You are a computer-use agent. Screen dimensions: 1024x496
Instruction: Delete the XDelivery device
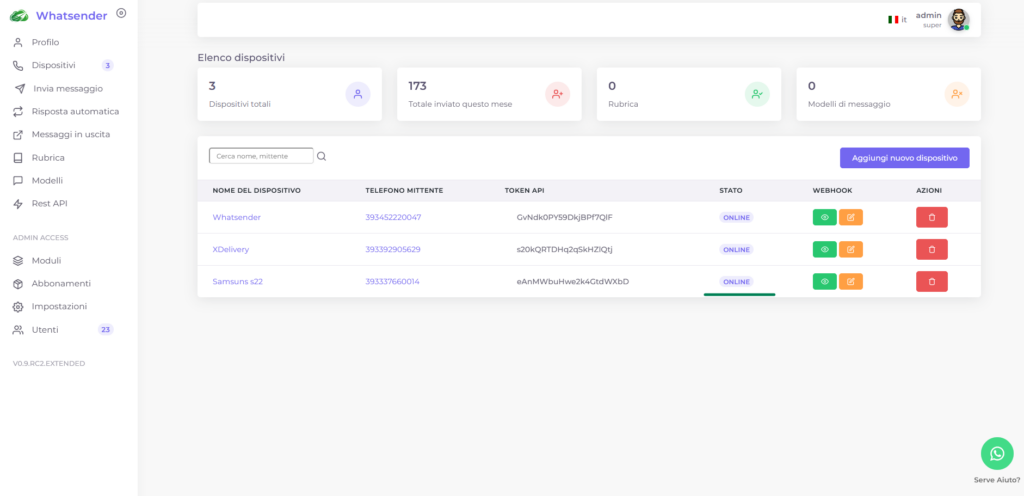click(x=932, y=249)
